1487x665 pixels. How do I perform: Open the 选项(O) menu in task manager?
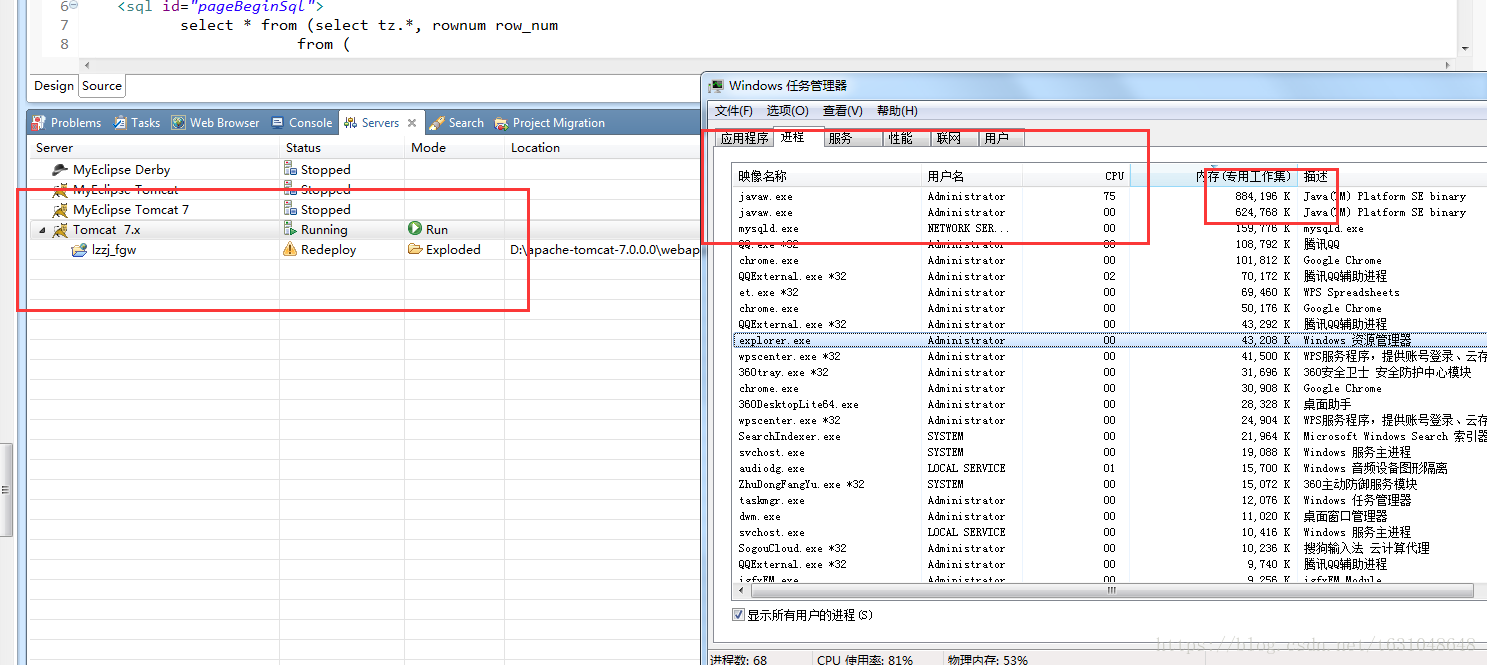(x=788, y=111)
